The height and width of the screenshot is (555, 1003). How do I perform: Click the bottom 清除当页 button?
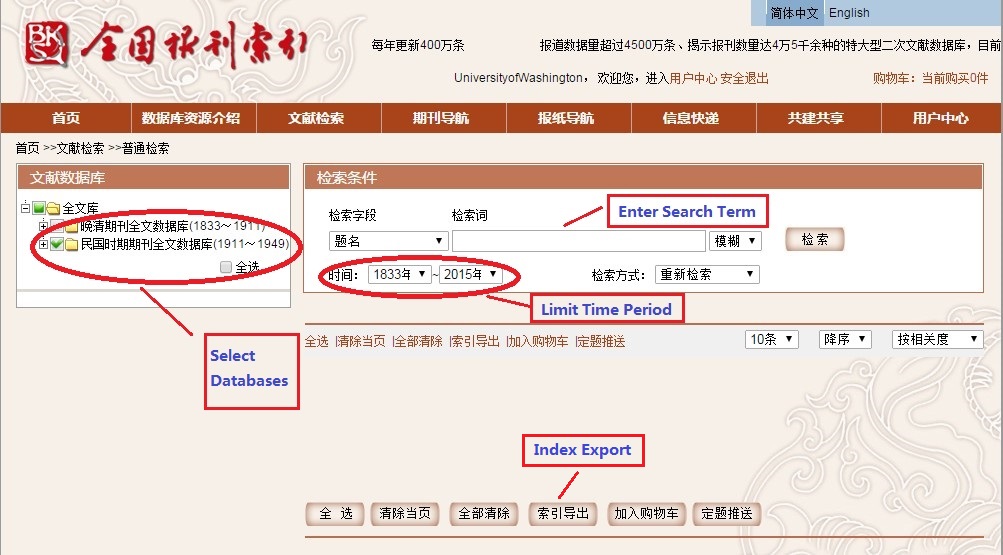pyautogui.click(x=405, y=513)
